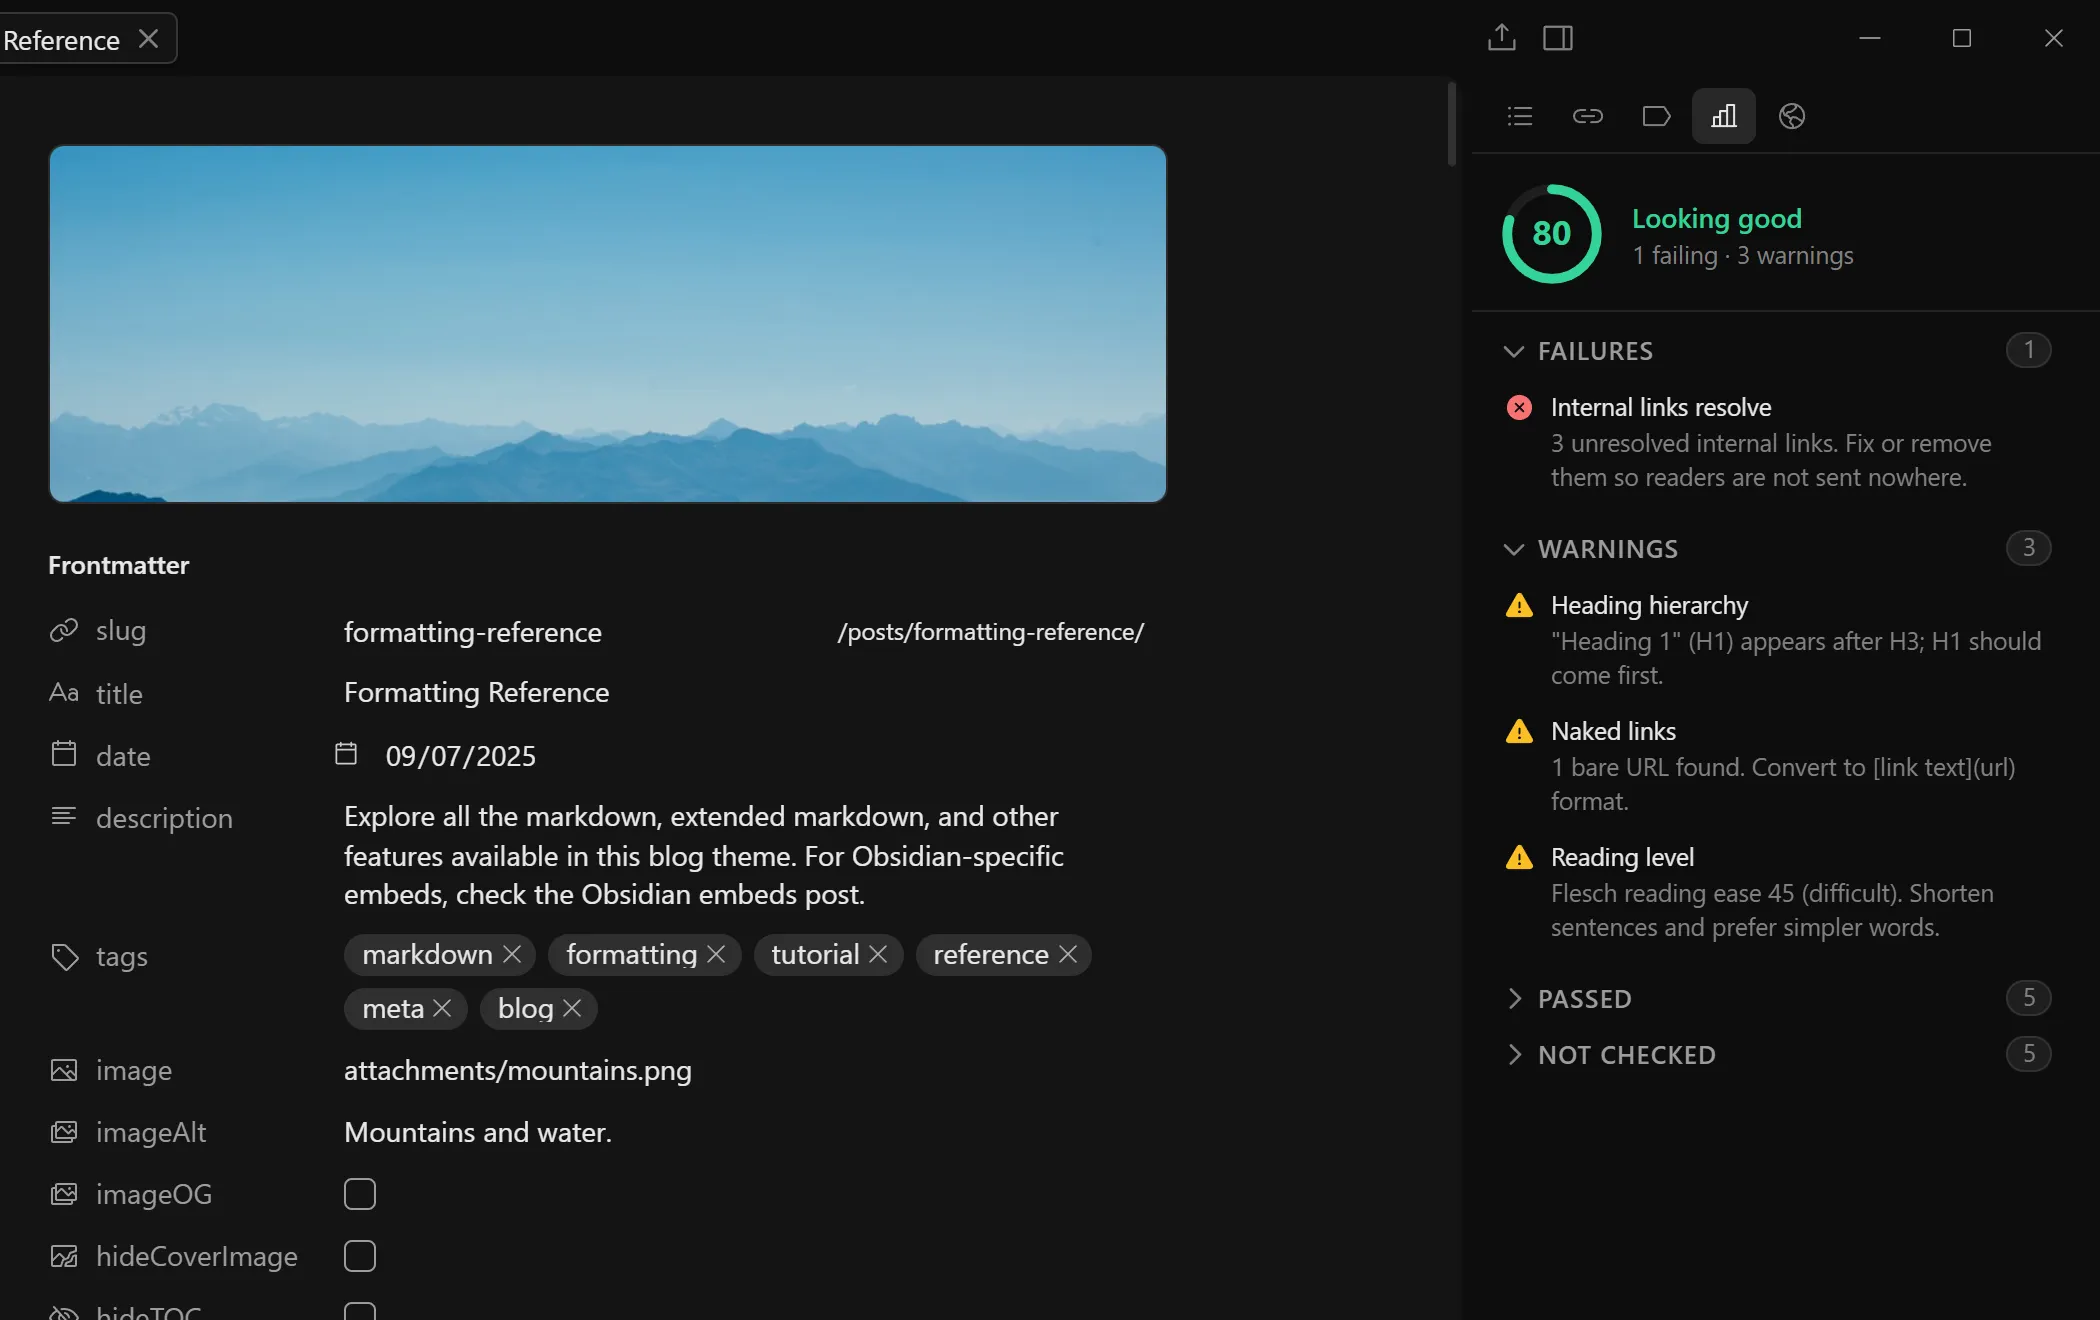The image size is (2100, 1320).
Task: Click the Frontmatter heading
Action: pos(119,566)
